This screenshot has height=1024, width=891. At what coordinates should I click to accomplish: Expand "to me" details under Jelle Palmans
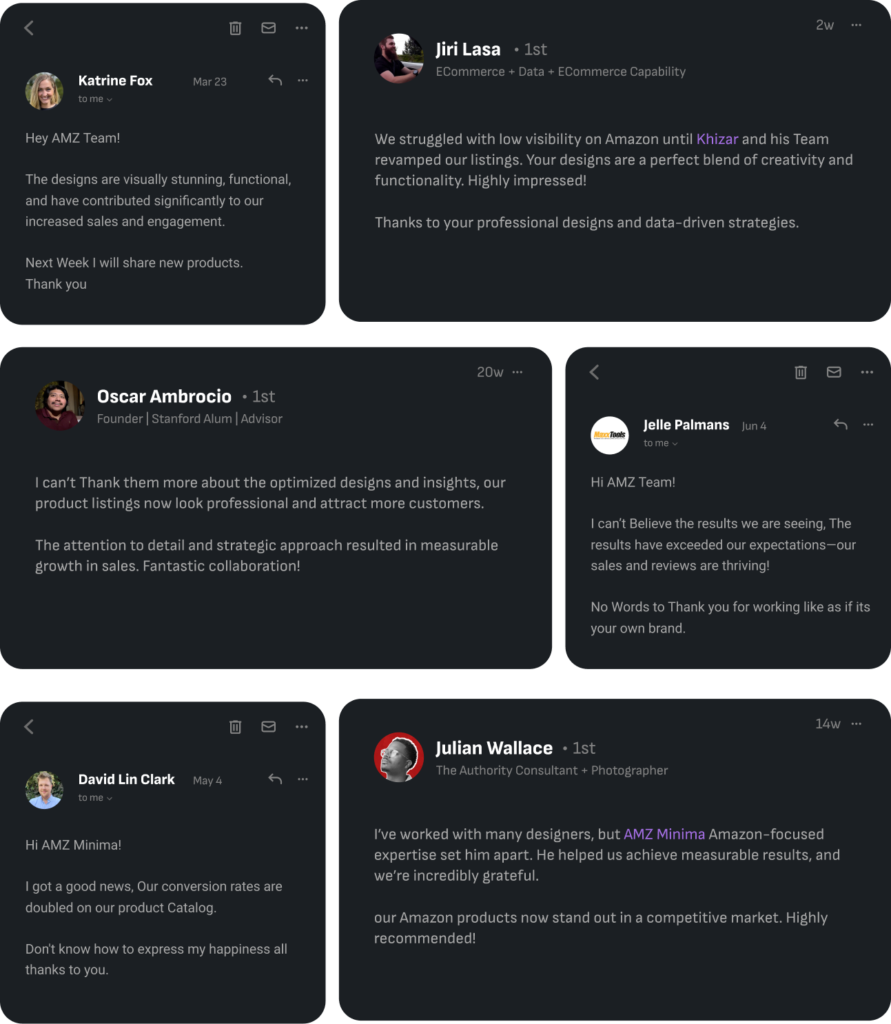click(661, 443)
